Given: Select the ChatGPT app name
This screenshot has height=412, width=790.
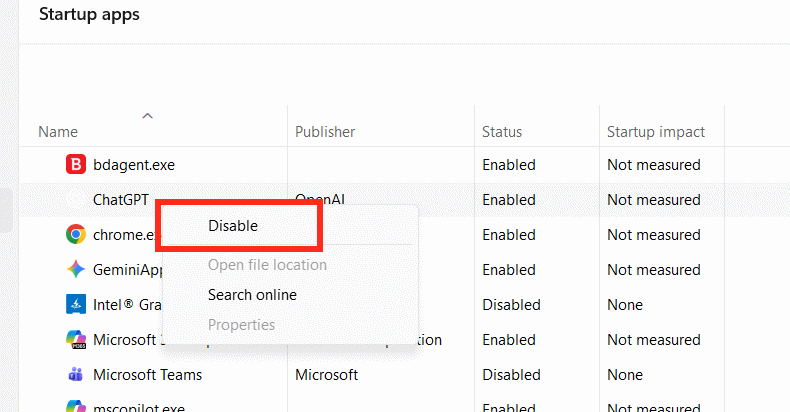Looking at the screenshot, I should pyautogui.click(x=121, y=199).
